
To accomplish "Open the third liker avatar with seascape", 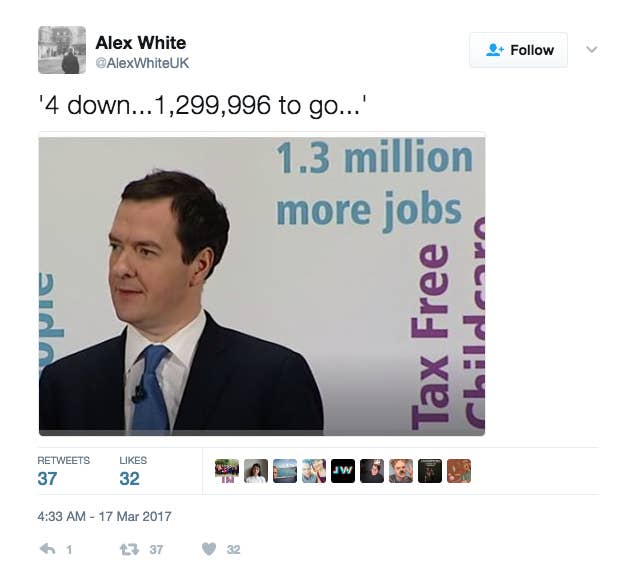I will pos(285,471).
